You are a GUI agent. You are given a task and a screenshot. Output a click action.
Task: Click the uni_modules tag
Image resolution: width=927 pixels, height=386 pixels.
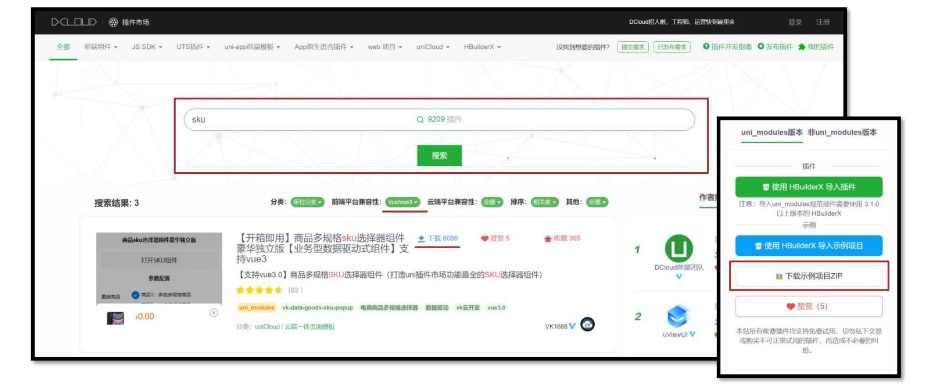click(257, 308)
